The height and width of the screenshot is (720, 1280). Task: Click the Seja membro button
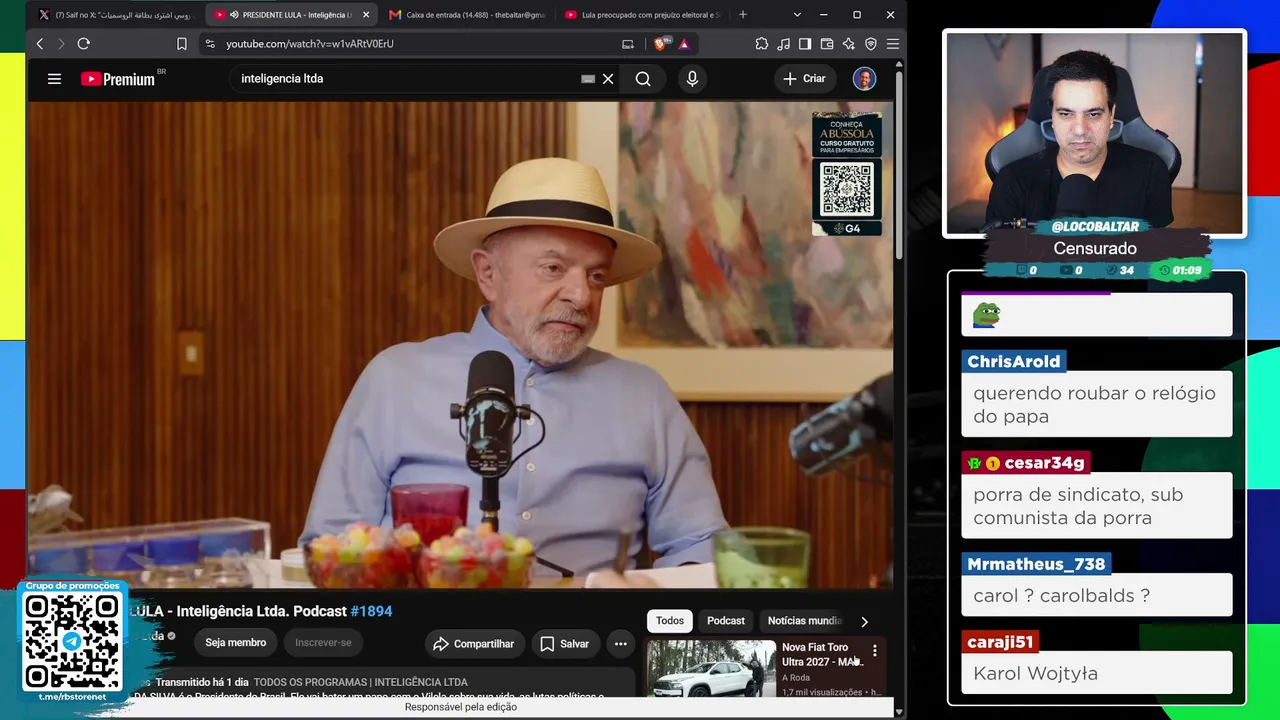tap(236, 643)
